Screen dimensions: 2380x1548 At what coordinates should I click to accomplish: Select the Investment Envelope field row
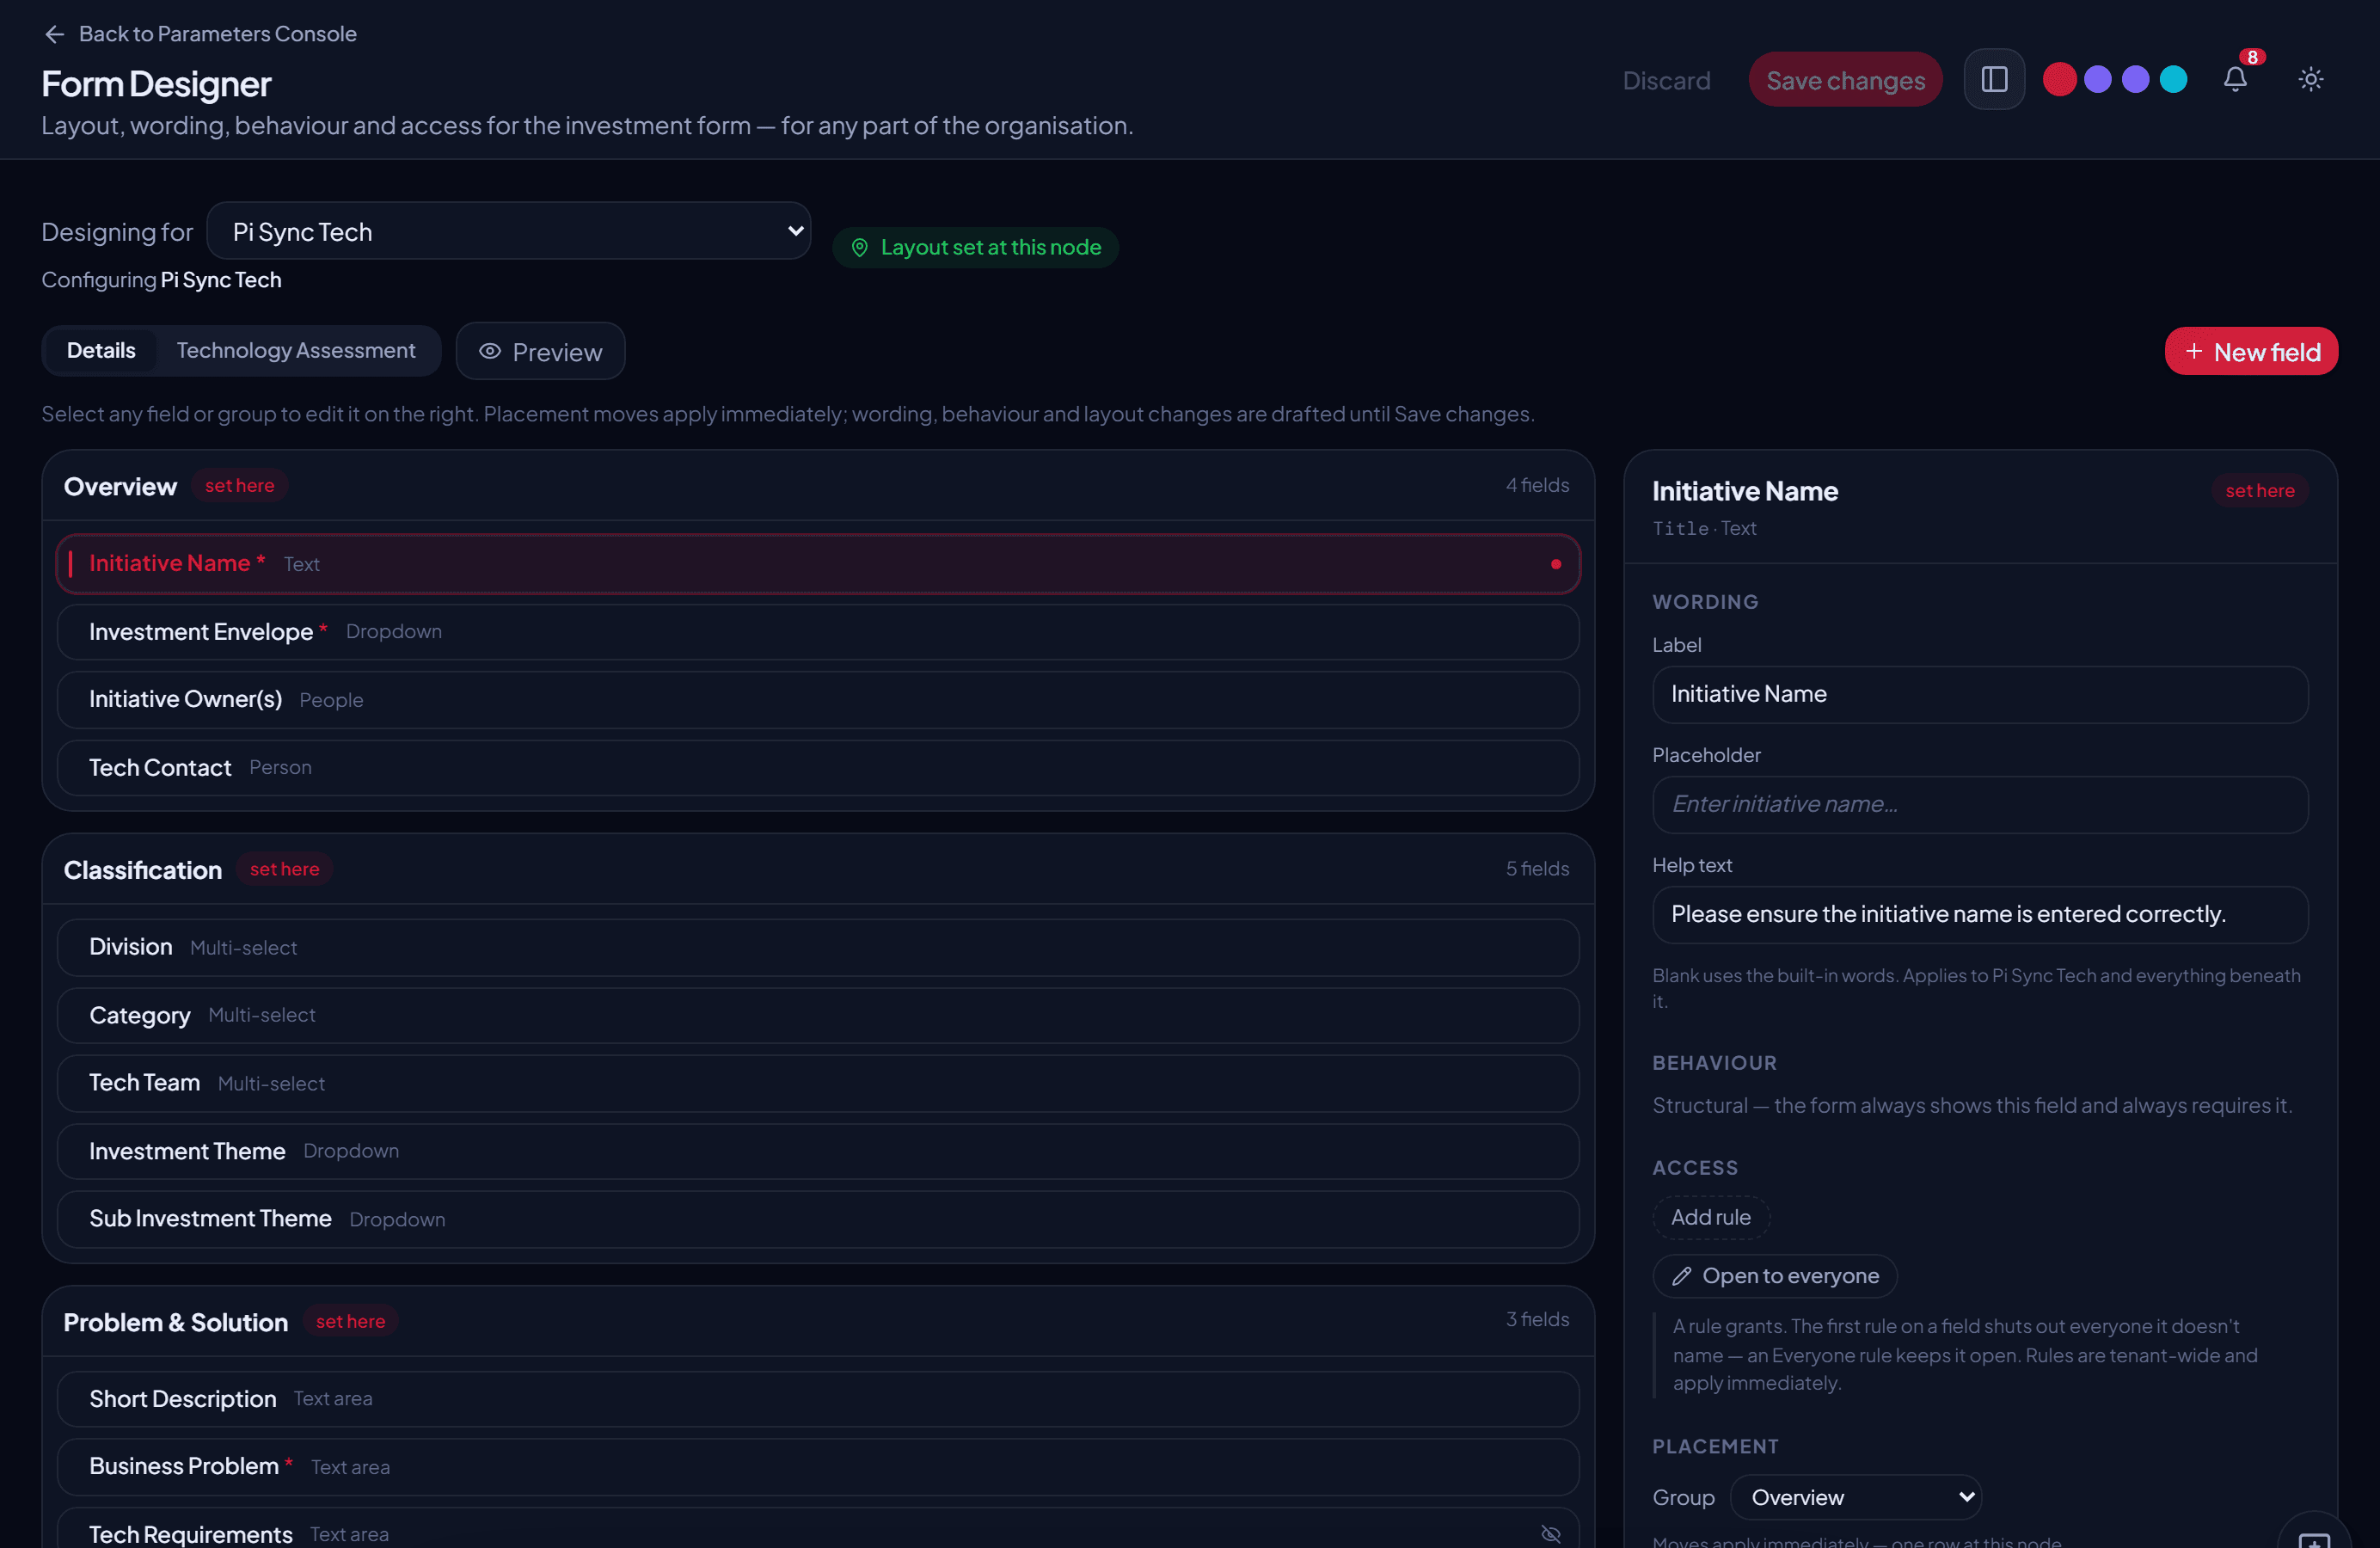(818, 632)
